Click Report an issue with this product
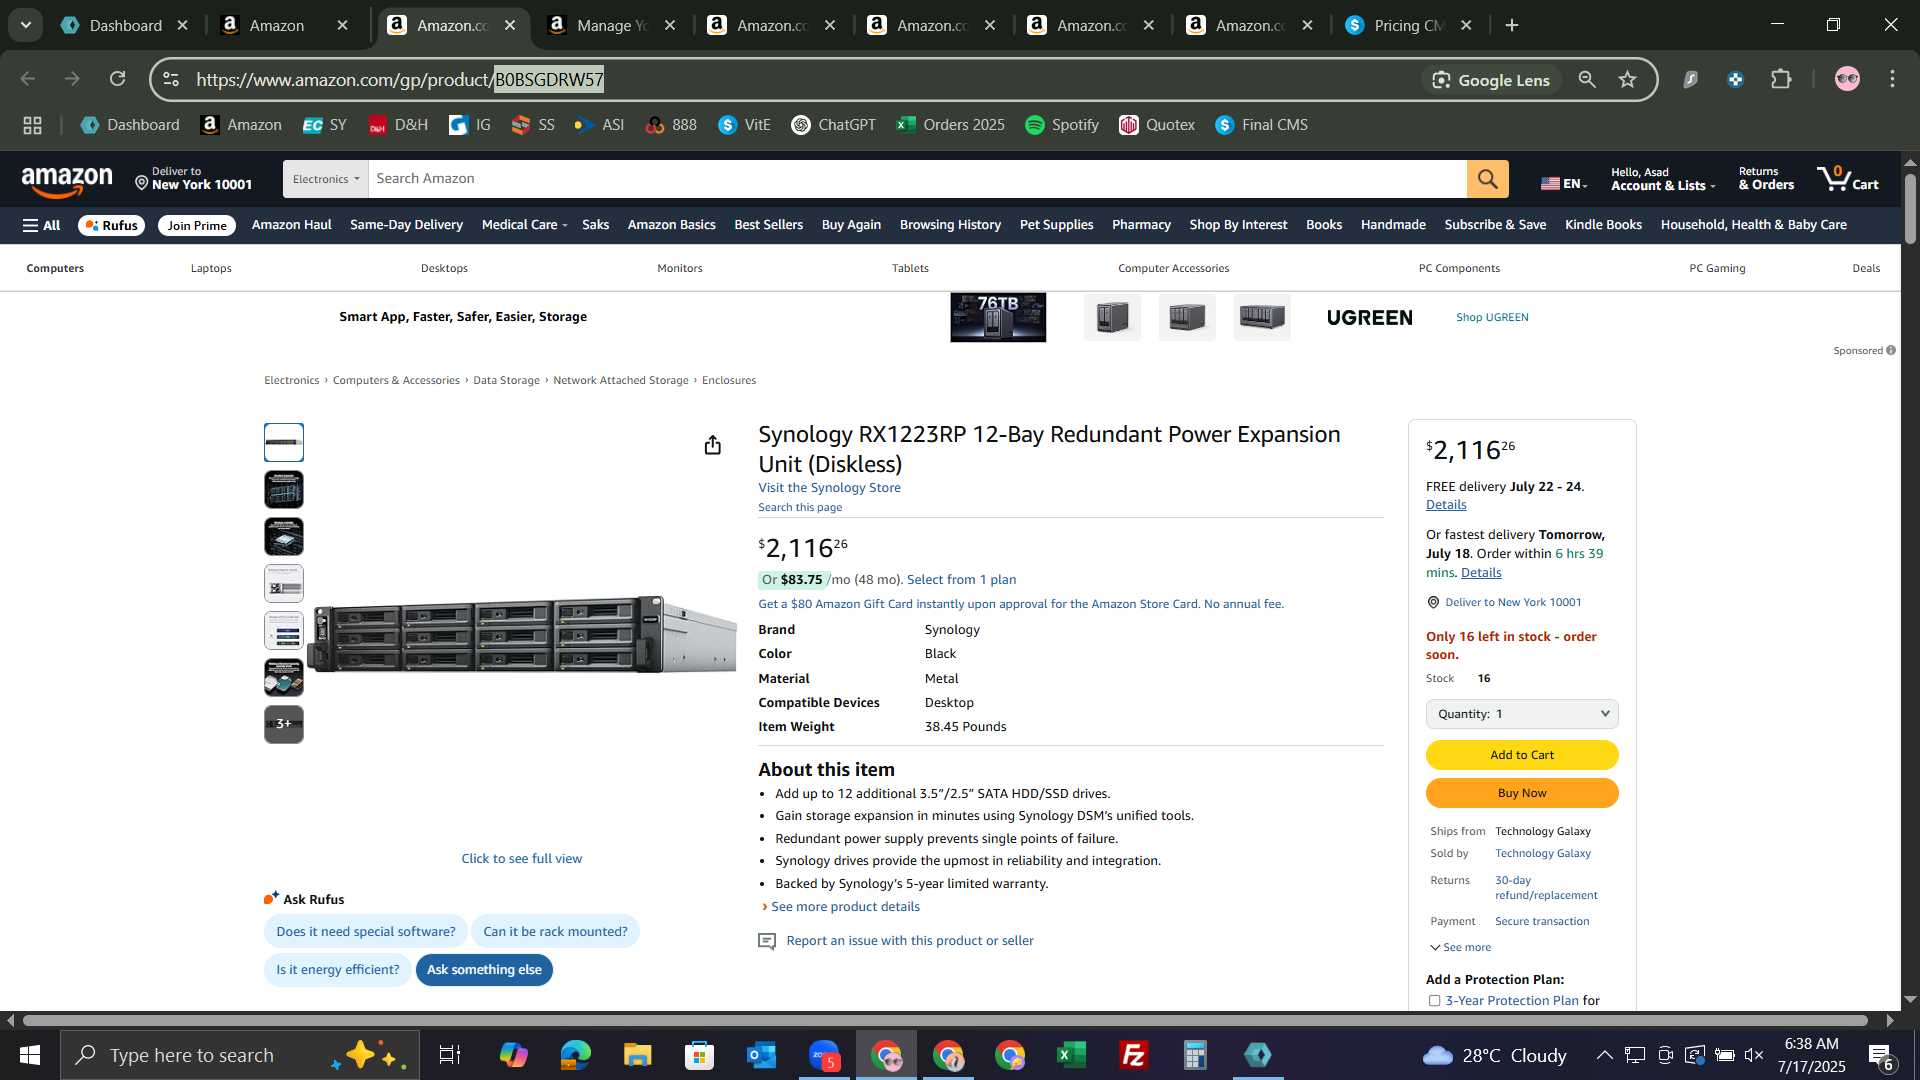 (909, 941)
